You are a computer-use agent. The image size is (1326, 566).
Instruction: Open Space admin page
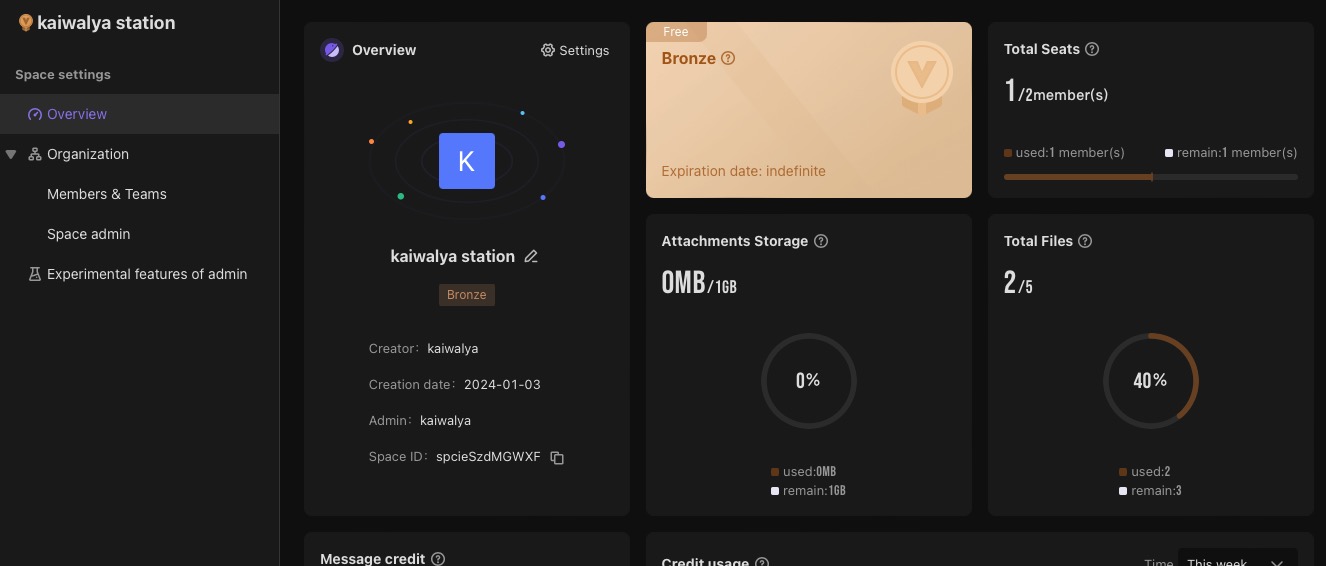coord(88,234)
